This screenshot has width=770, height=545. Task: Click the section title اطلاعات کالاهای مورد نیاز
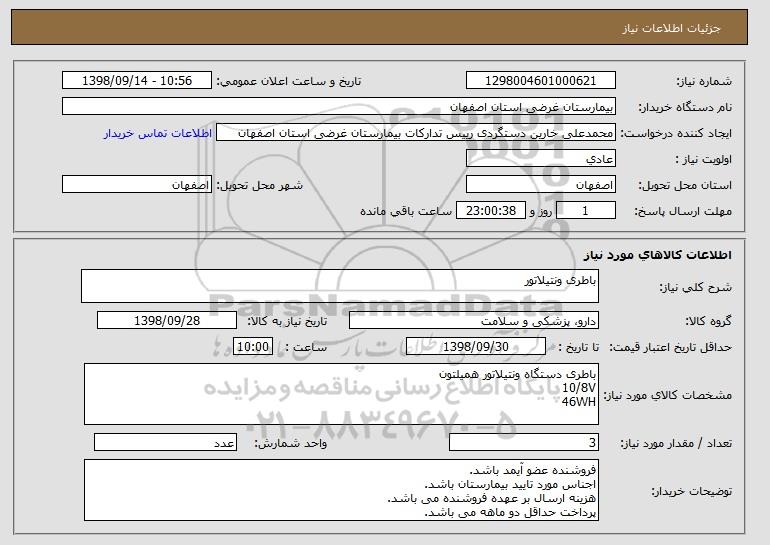658,254
